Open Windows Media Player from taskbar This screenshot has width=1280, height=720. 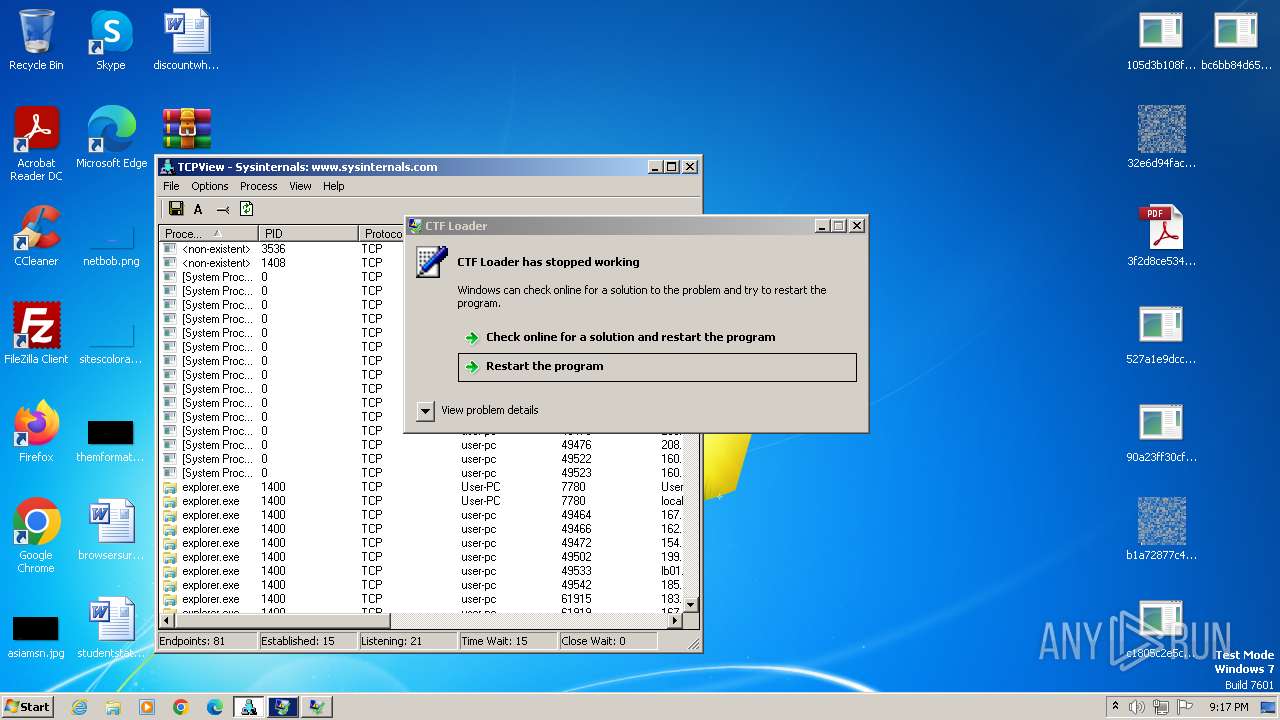tap(147, 707)
